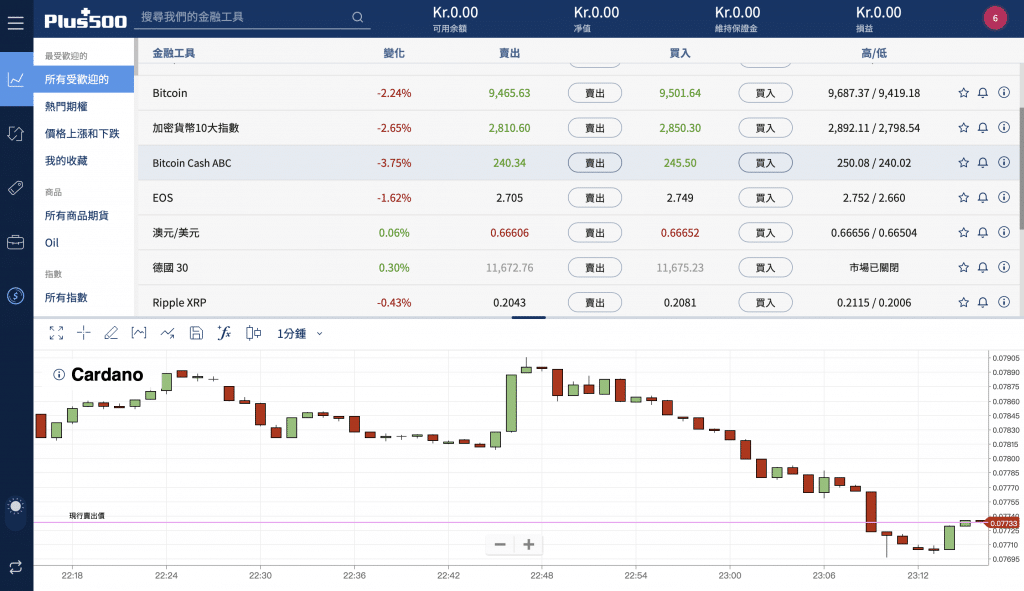
Task: Open the fx indicators tool on the chart
Action: (224, 333)
